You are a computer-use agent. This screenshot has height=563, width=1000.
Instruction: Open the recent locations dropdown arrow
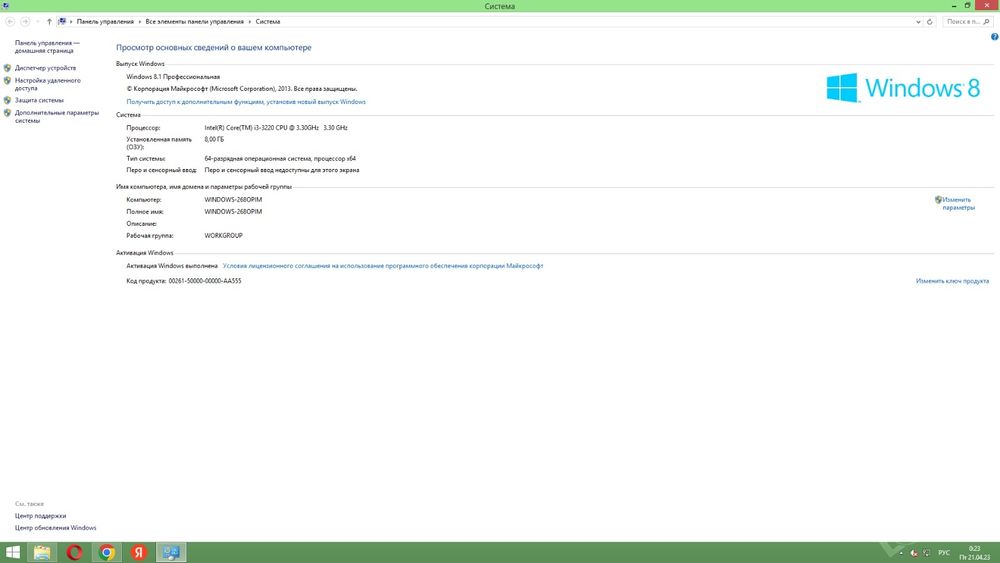tap(38, 22)
